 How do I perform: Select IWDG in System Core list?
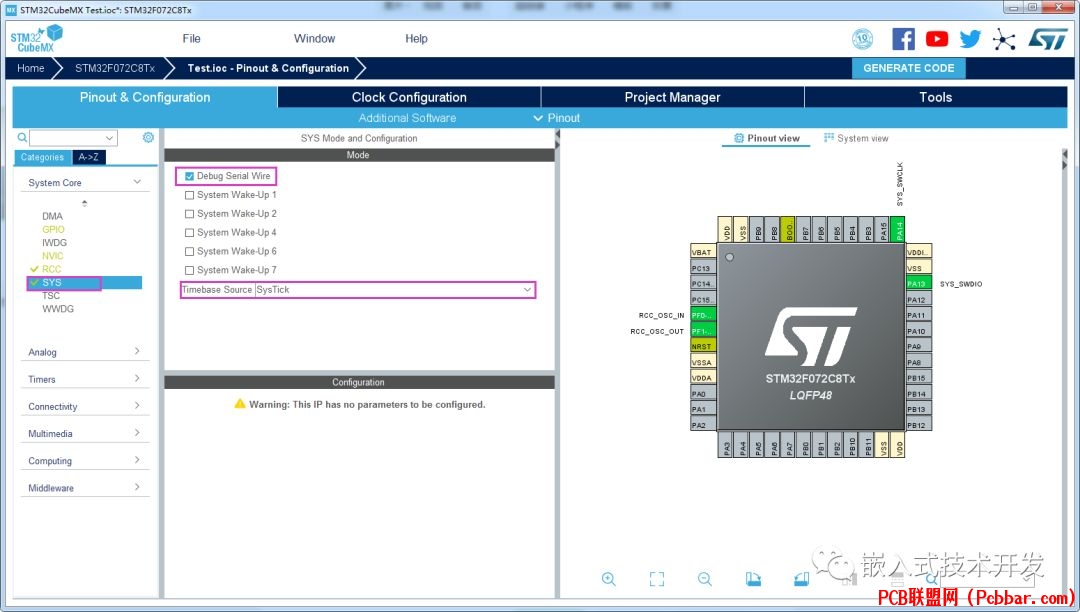[x=54, y=242]
